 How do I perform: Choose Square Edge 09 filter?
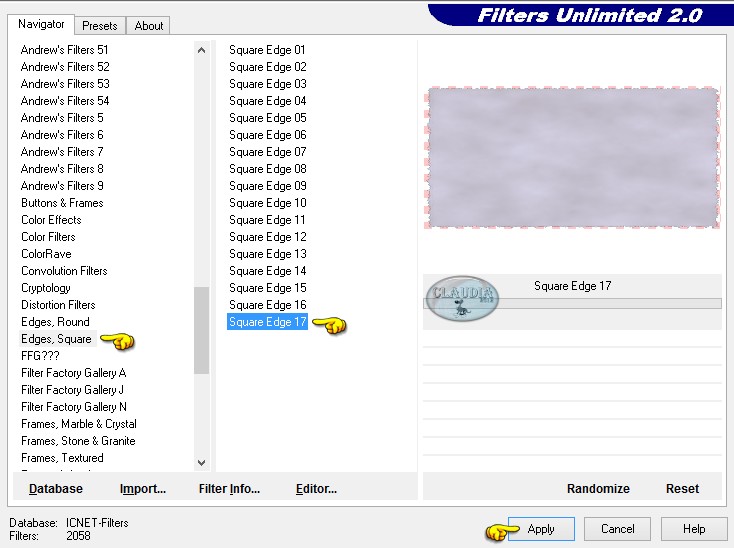point(268,186)
